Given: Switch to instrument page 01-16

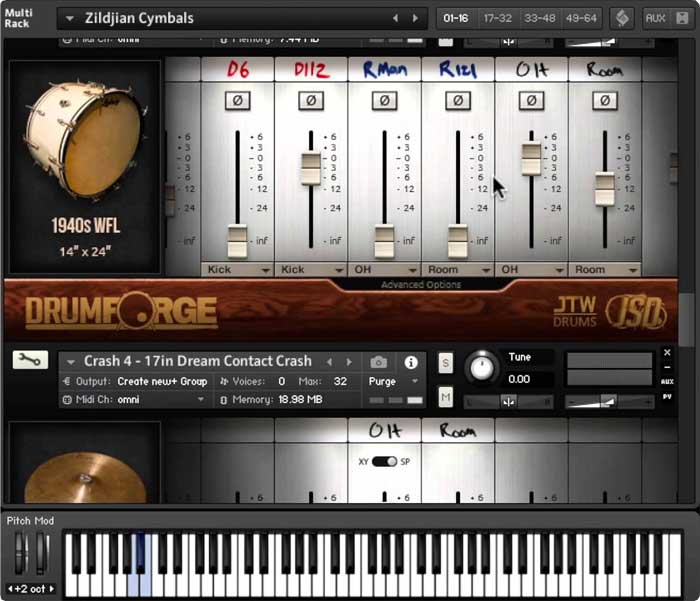Looking at the screenshot, I should point(455,18).
